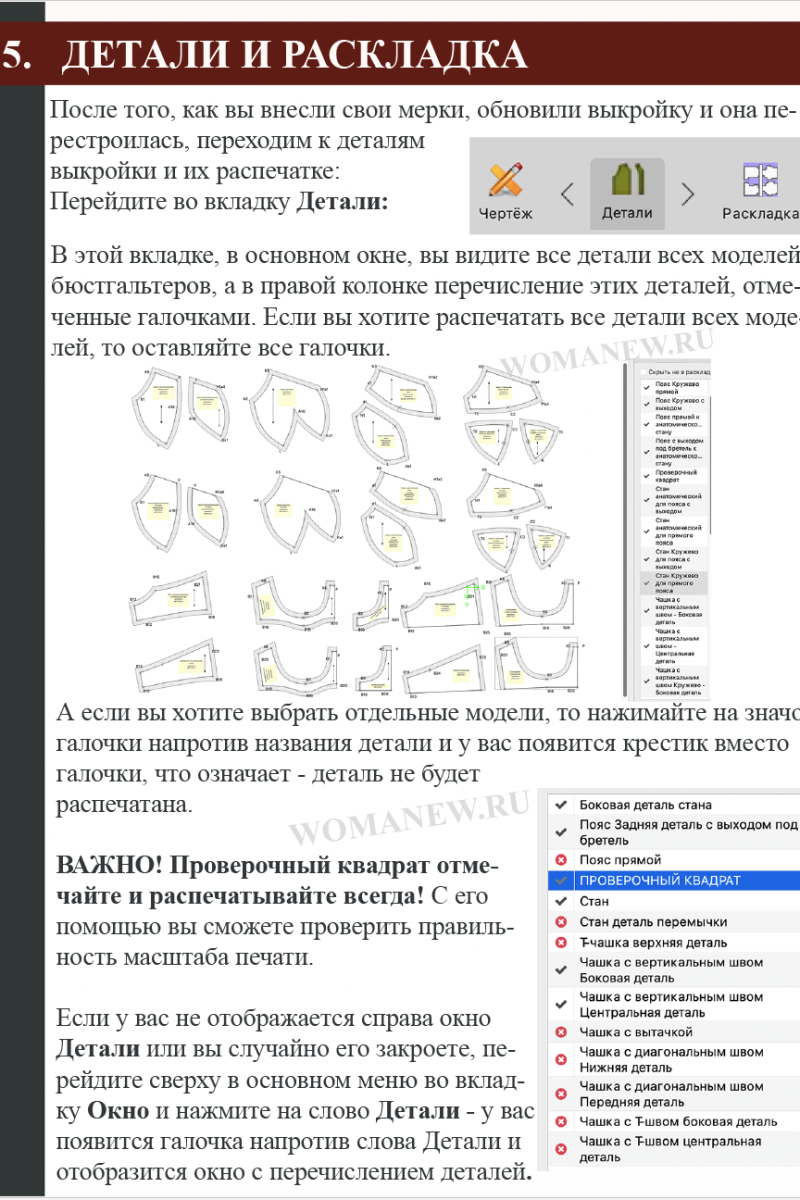The height and width of the screenshot is (1200, 800).
Task: Uncheck Пояс Задняя деталь с выходом под бретель
Action: 561,832
